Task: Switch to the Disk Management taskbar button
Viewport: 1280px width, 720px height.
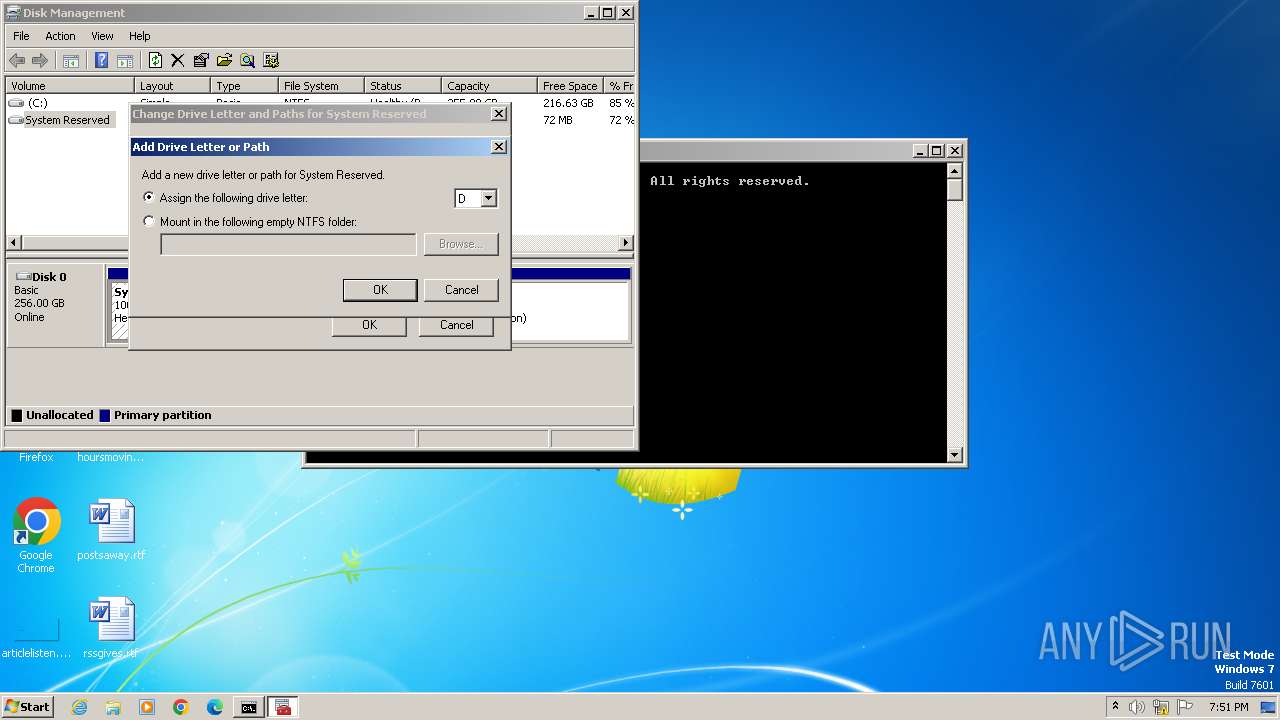Action: tap(283, 707)
